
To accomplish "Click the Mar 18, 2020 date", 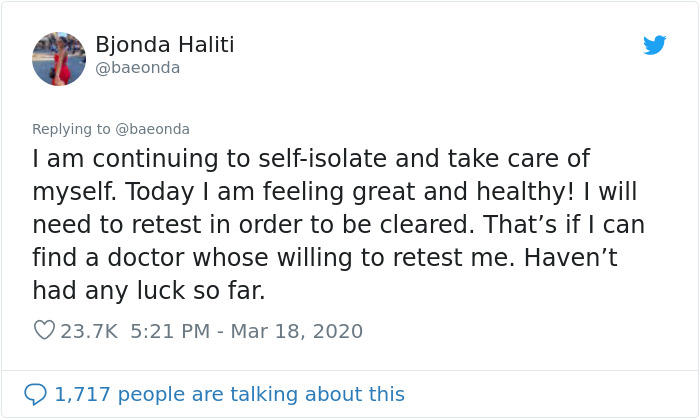I will 296,331.
